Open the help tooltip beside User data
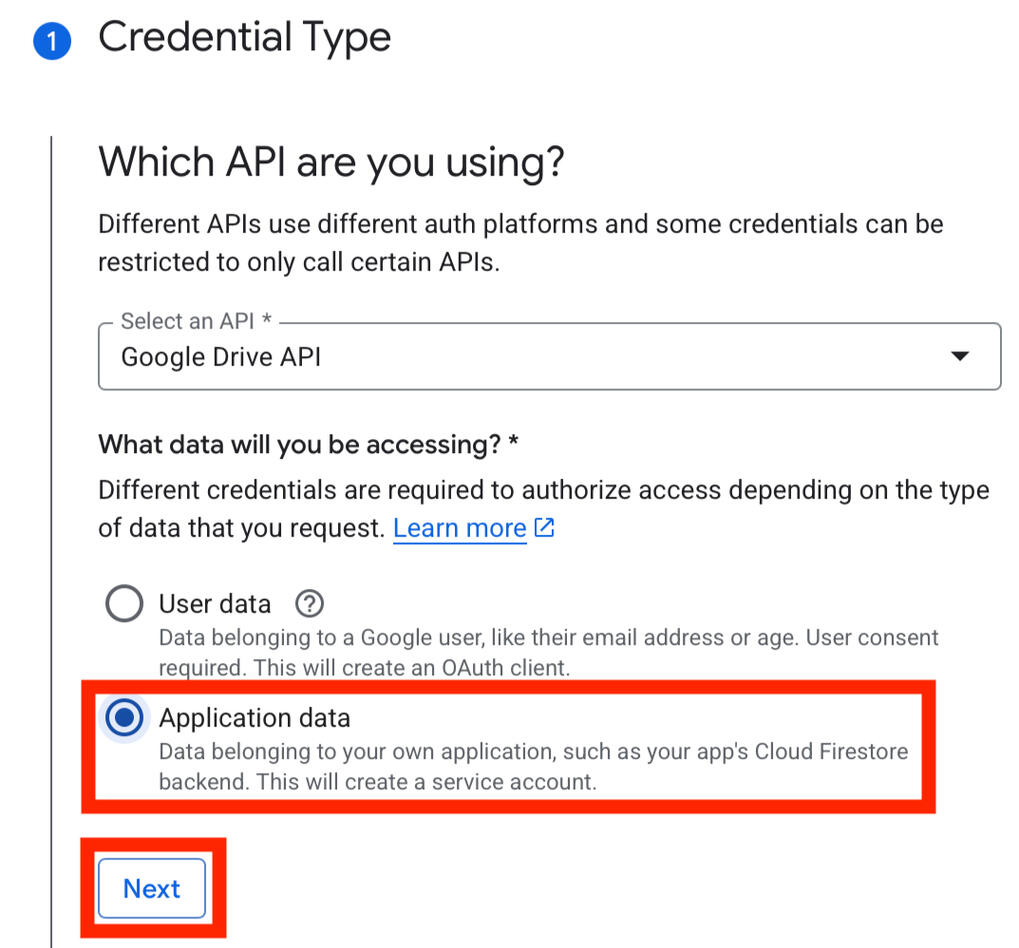The width and height of the screenshot is (1019, 948). coord(309,603)
